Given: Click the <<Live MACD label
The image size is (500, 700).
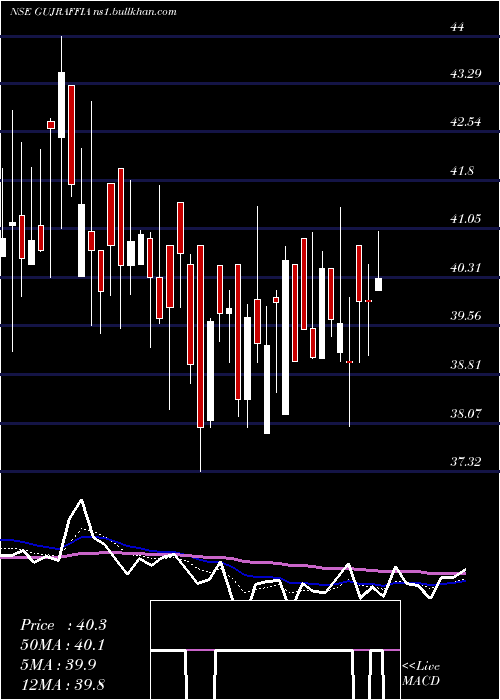Looking at the screenshot, I should (x=421, y=673).
